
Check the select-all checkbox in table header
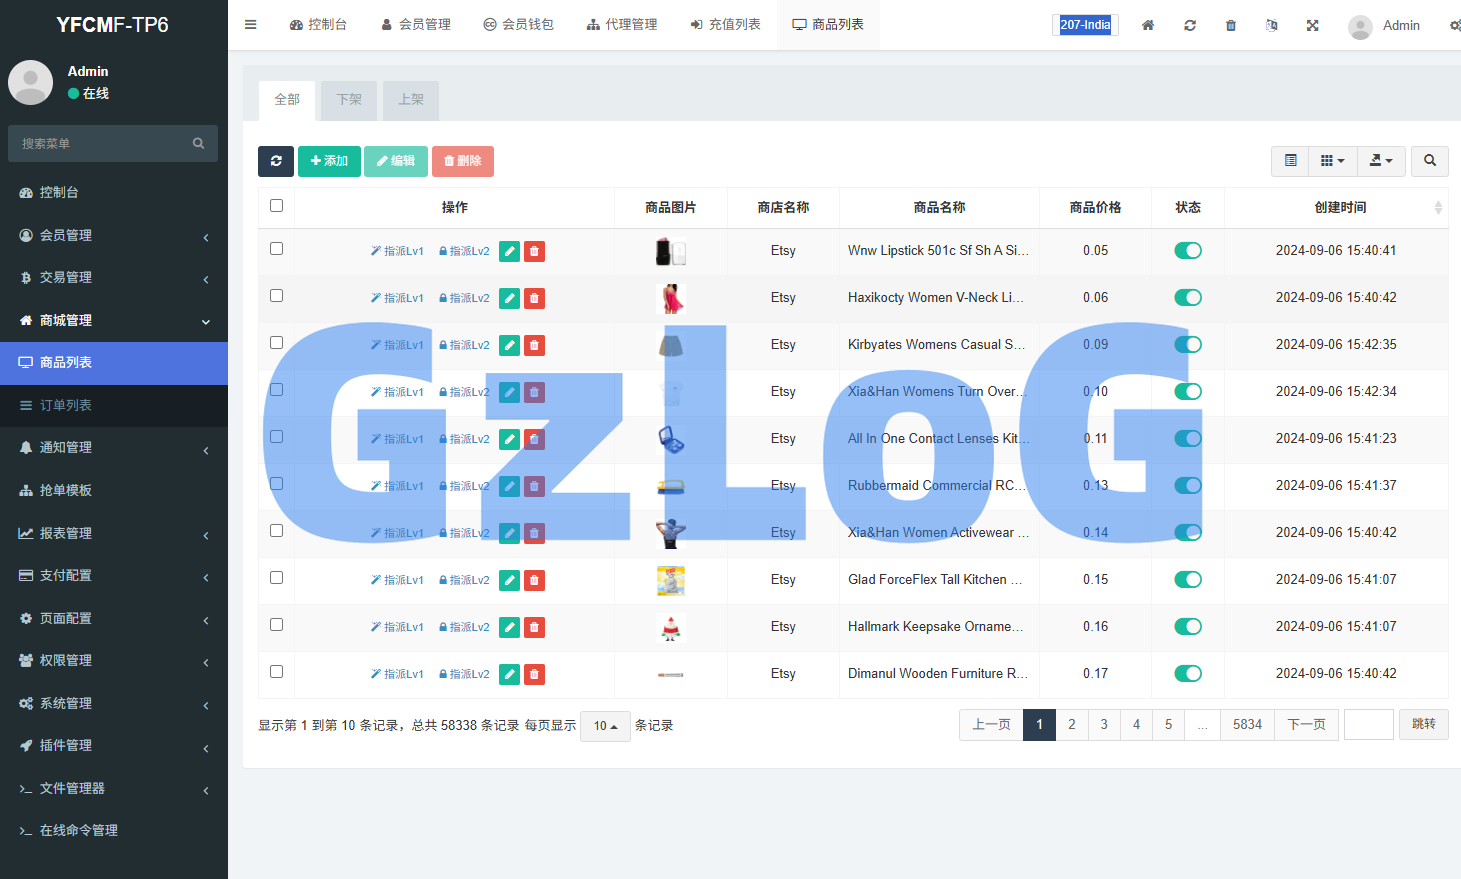click(x=277, y=206)
